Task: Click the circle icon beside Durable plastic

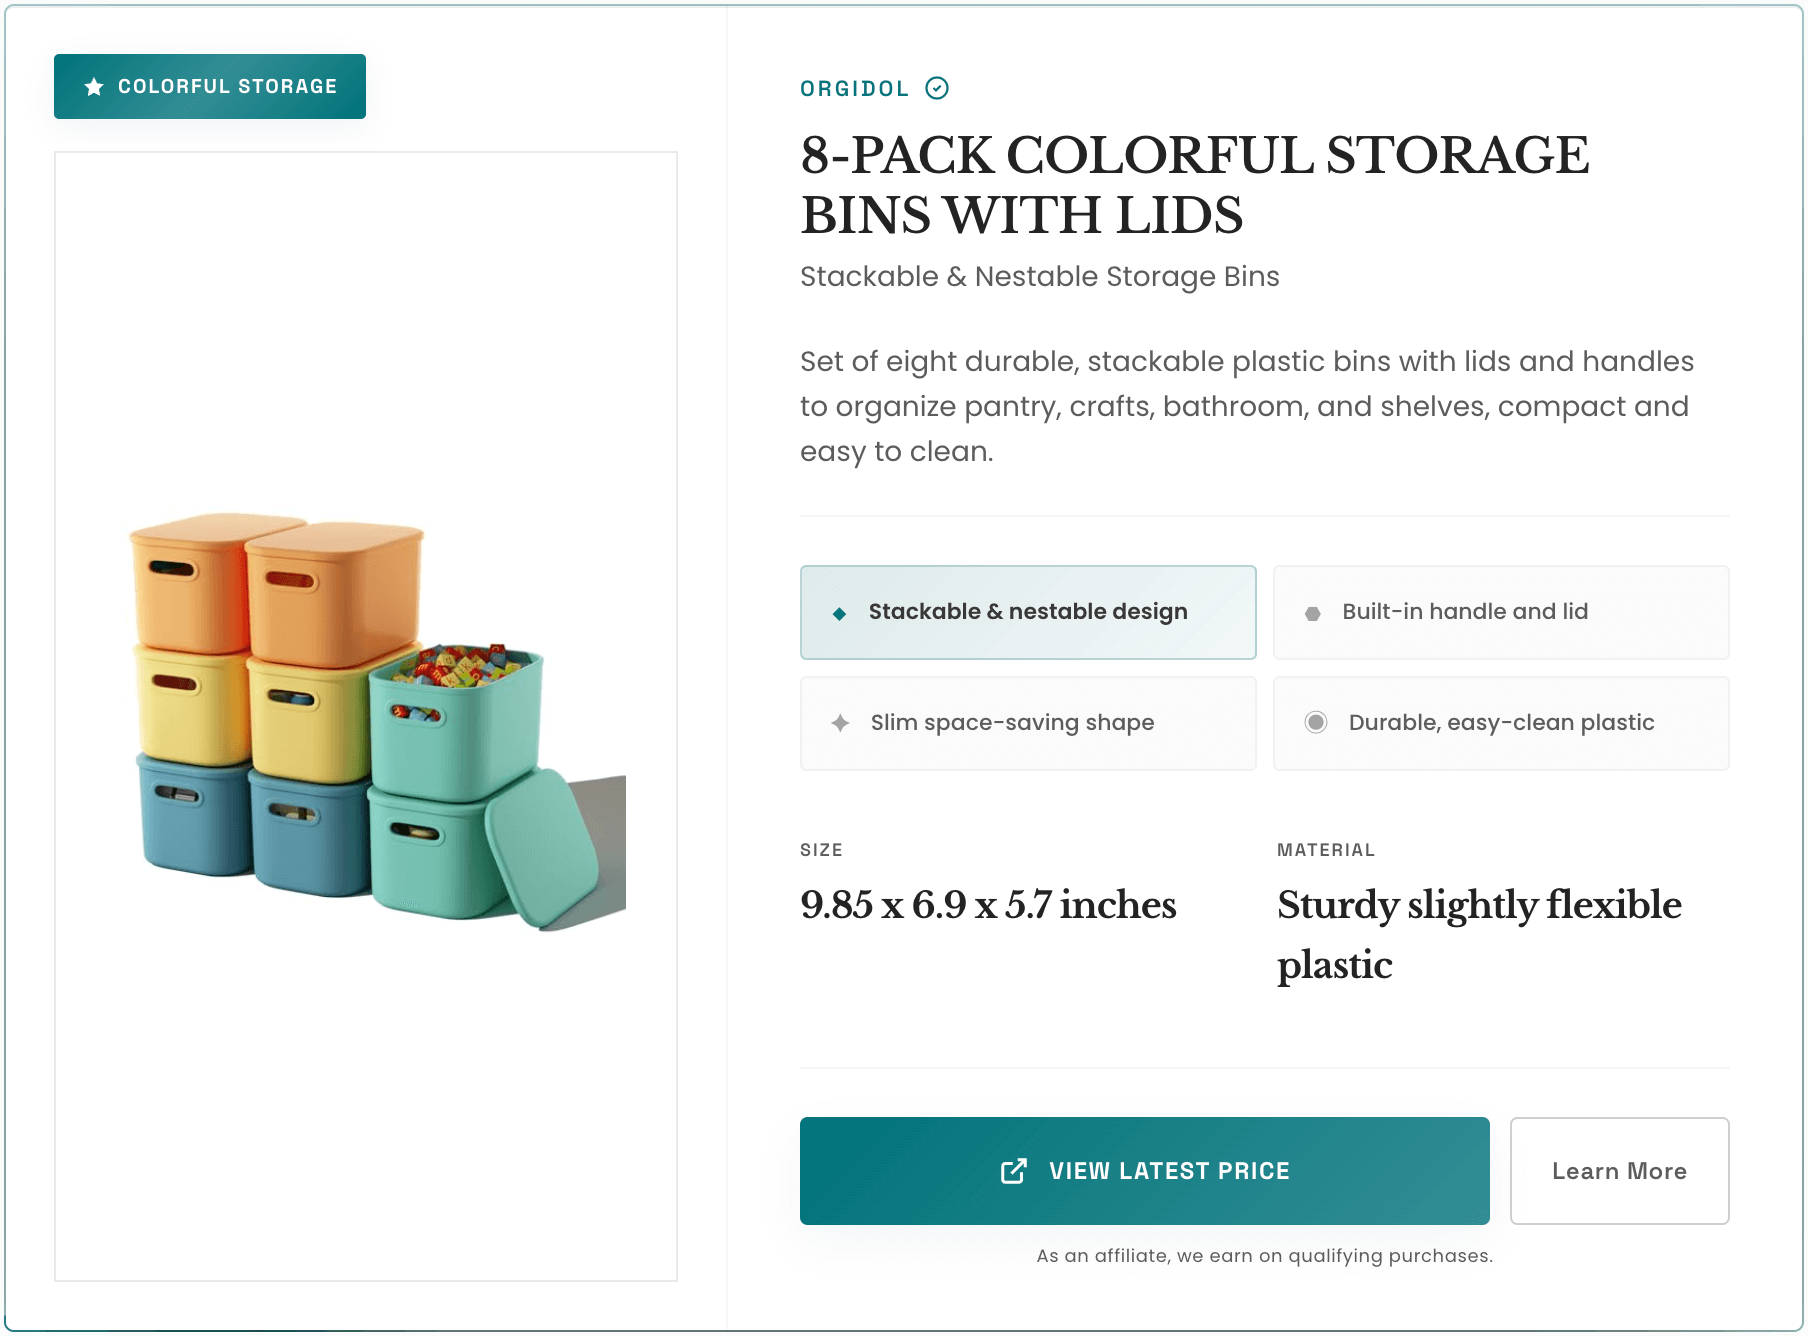Action: (x=1316, y=722)
